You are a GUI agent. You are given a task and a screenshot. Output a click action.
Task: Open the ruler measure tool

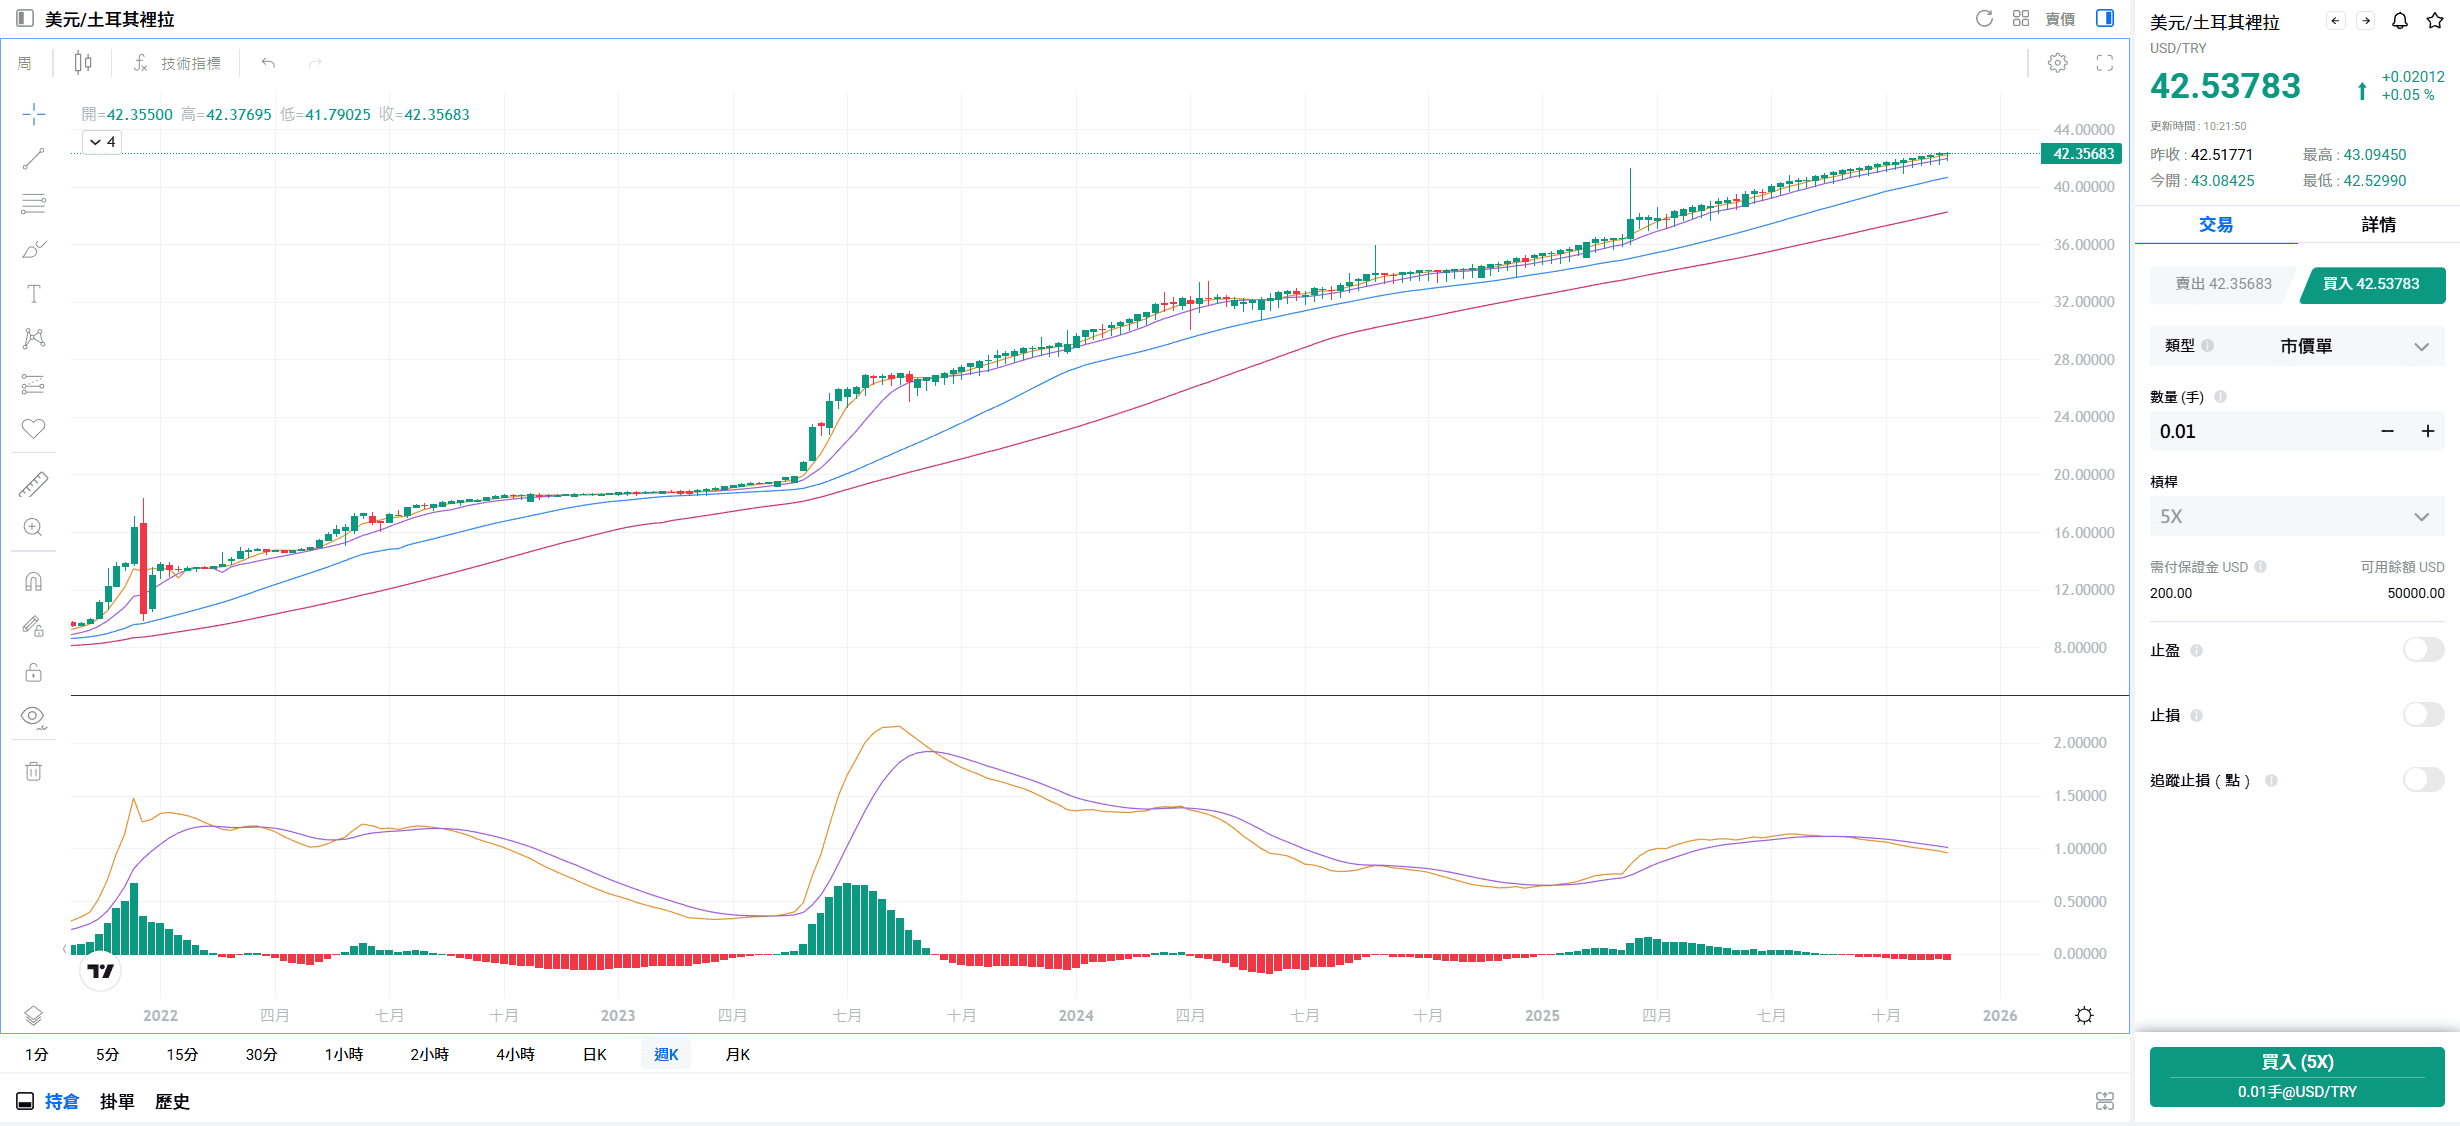tap(34, 483)
